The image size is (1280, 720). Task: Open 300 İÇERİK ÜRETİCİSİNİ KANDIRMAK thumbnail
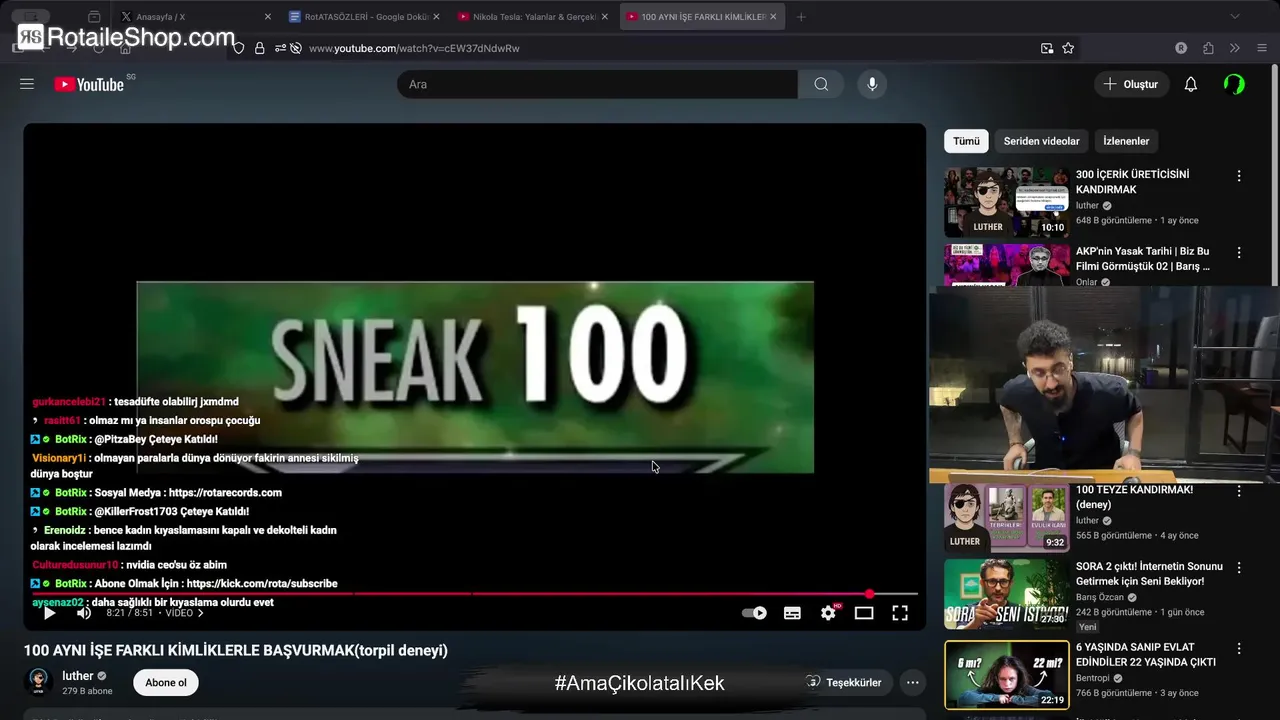(x=1006, y=202)
